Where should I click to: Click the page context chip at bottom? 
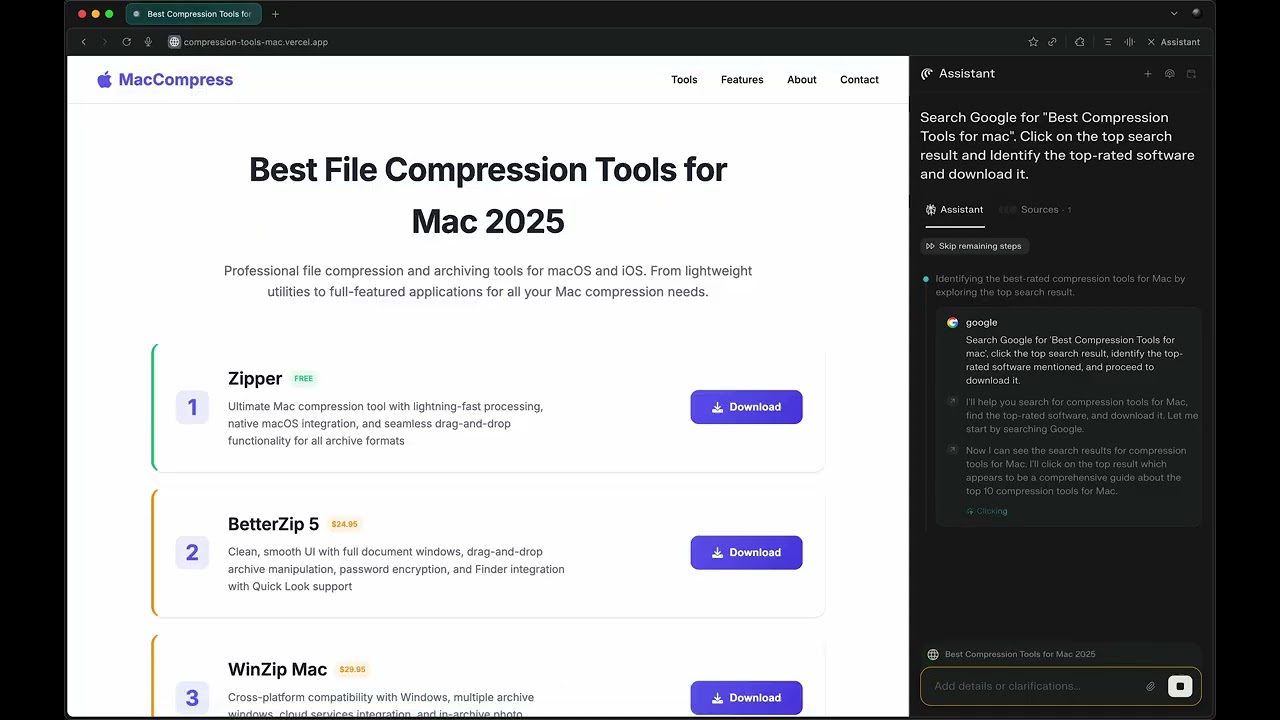point(1012,654)
